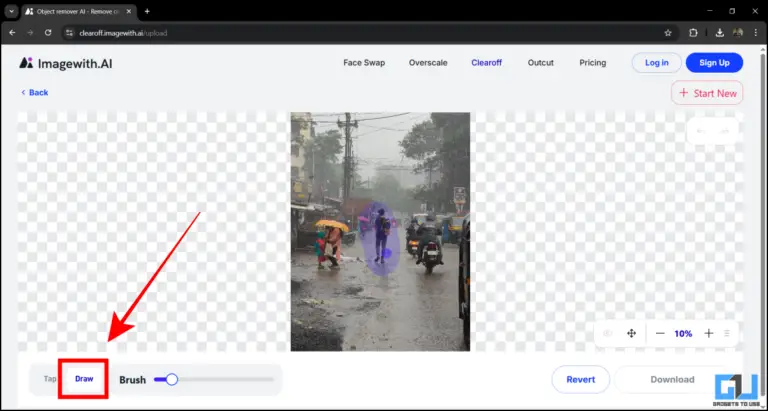Click the Brush size slider handle
768x411 pixels.
point(172,379)
